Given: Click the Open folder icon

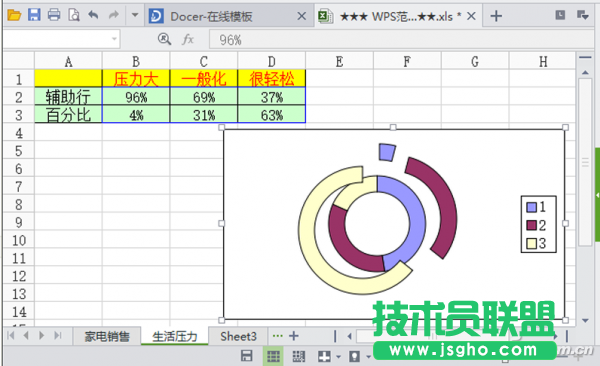Looking at the screenshot, I should click(14, 16).
